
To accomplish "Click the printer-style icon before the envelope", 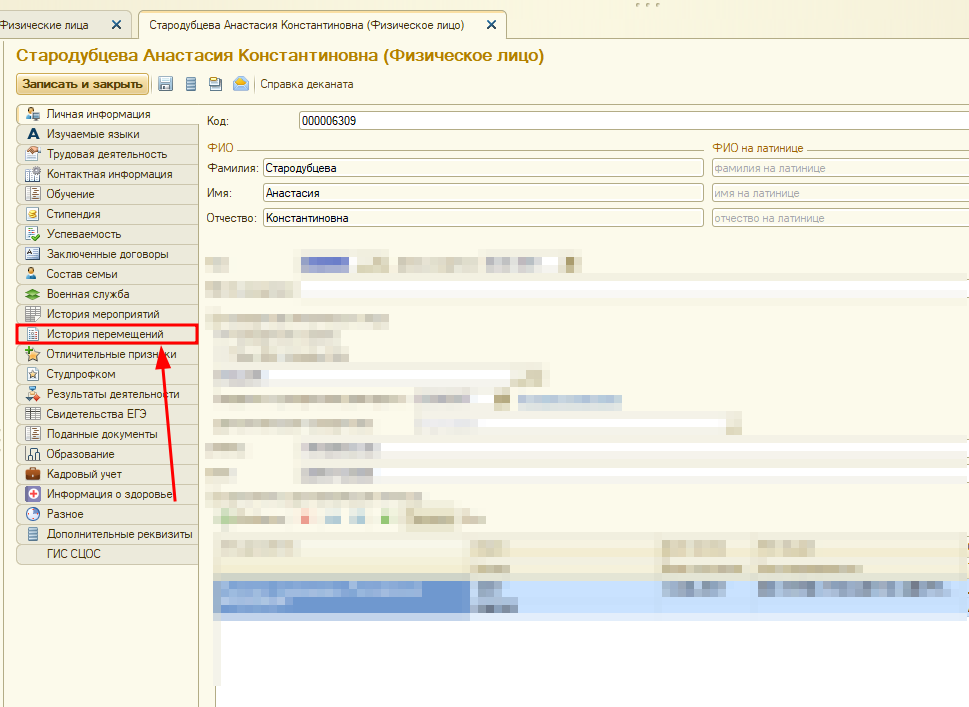I will click(x=215, y=84).
